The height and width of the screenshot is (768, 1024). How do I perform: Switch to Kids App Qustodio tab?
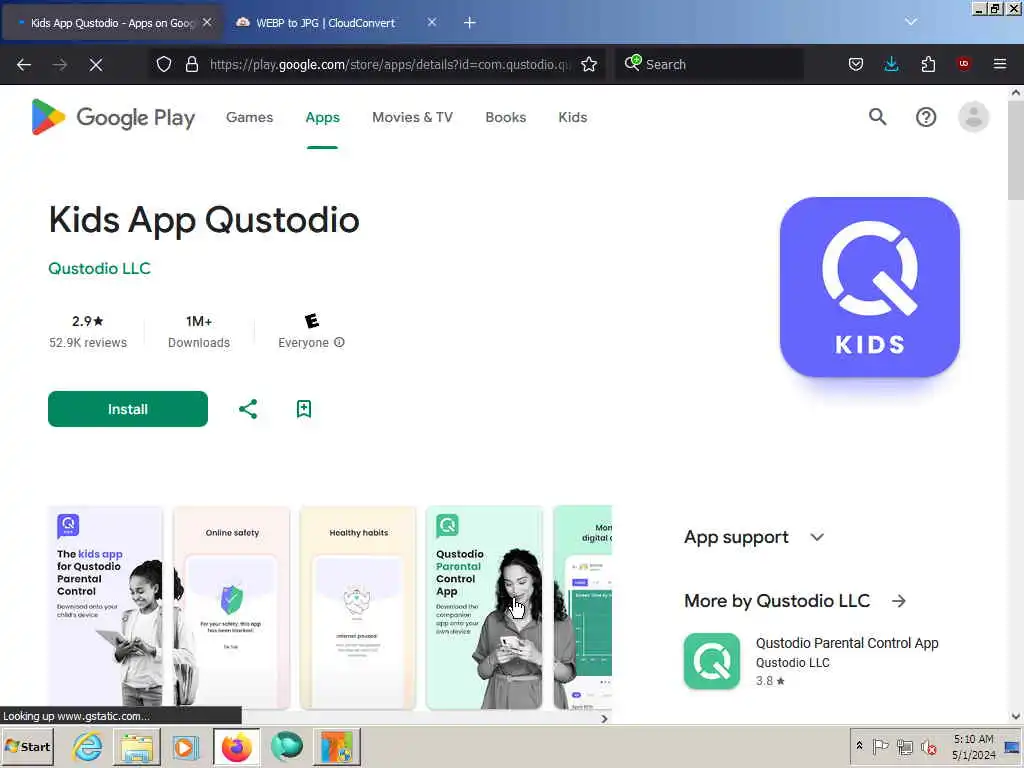[x=112, y=23]
